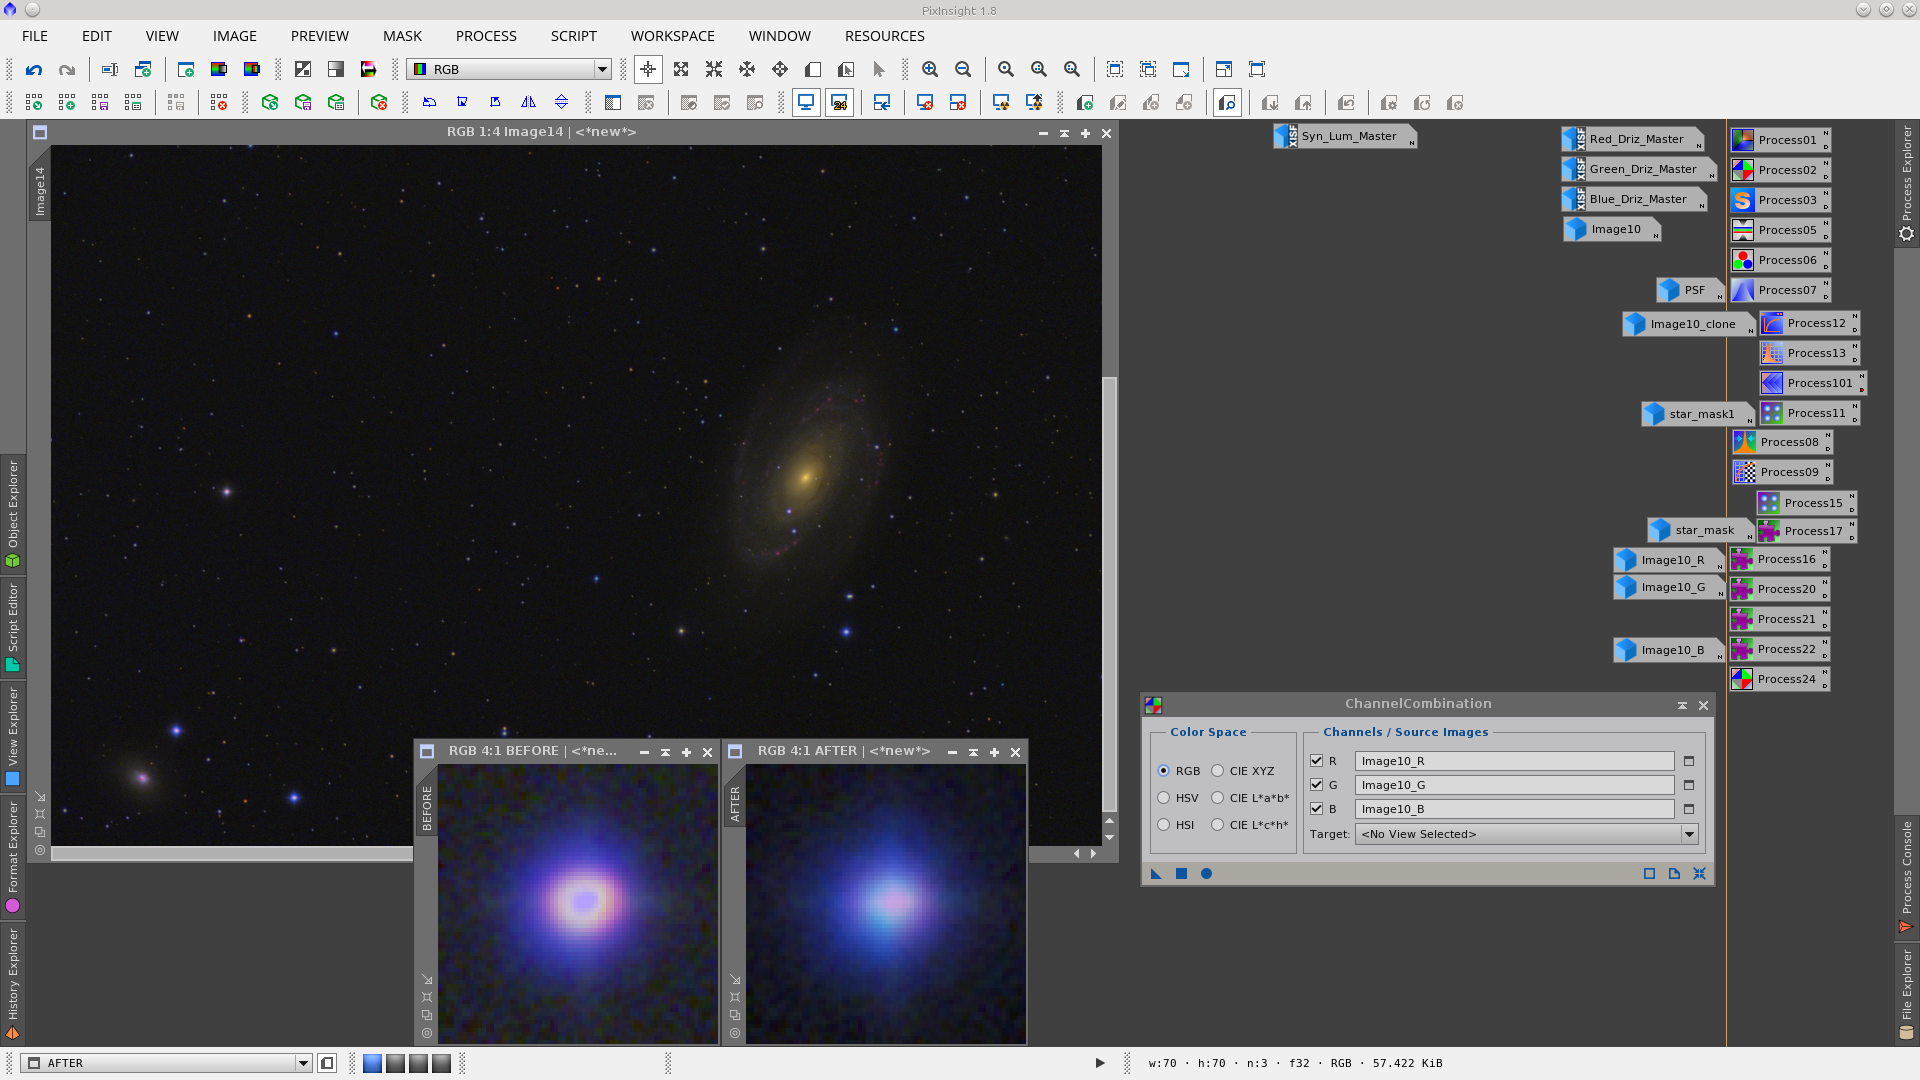
Task: Click the view selector button beside Image10_G
Action: click(1688, 784)
